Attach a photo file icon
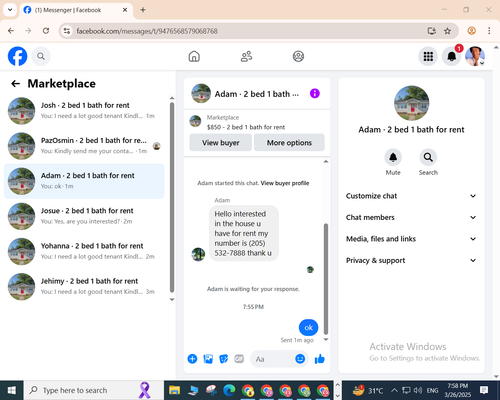The height and width of the screenshot is (400, 500). click(208, 359)
